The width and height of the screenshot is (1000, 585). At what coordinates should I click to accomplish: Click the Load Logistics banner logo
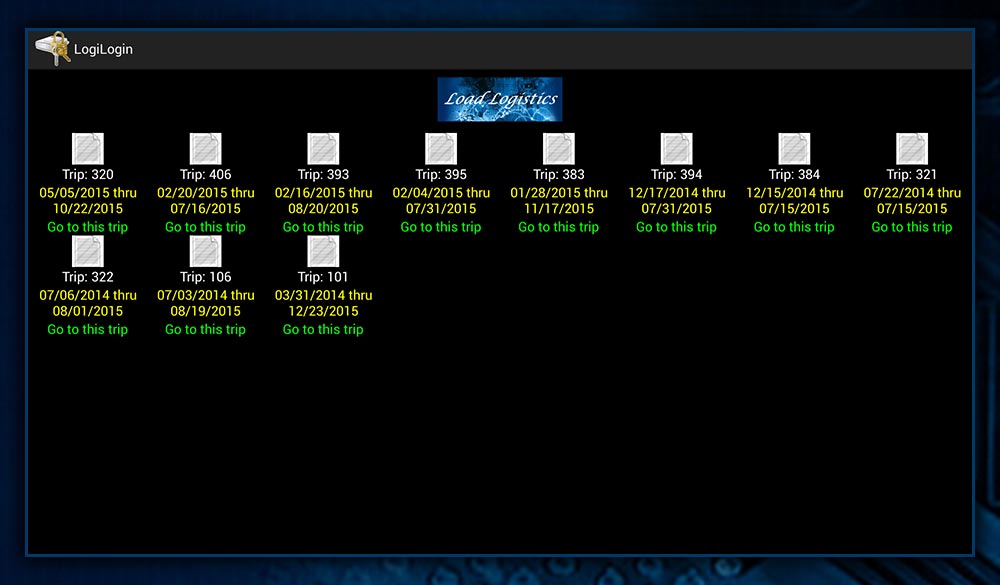click(500, 100)
